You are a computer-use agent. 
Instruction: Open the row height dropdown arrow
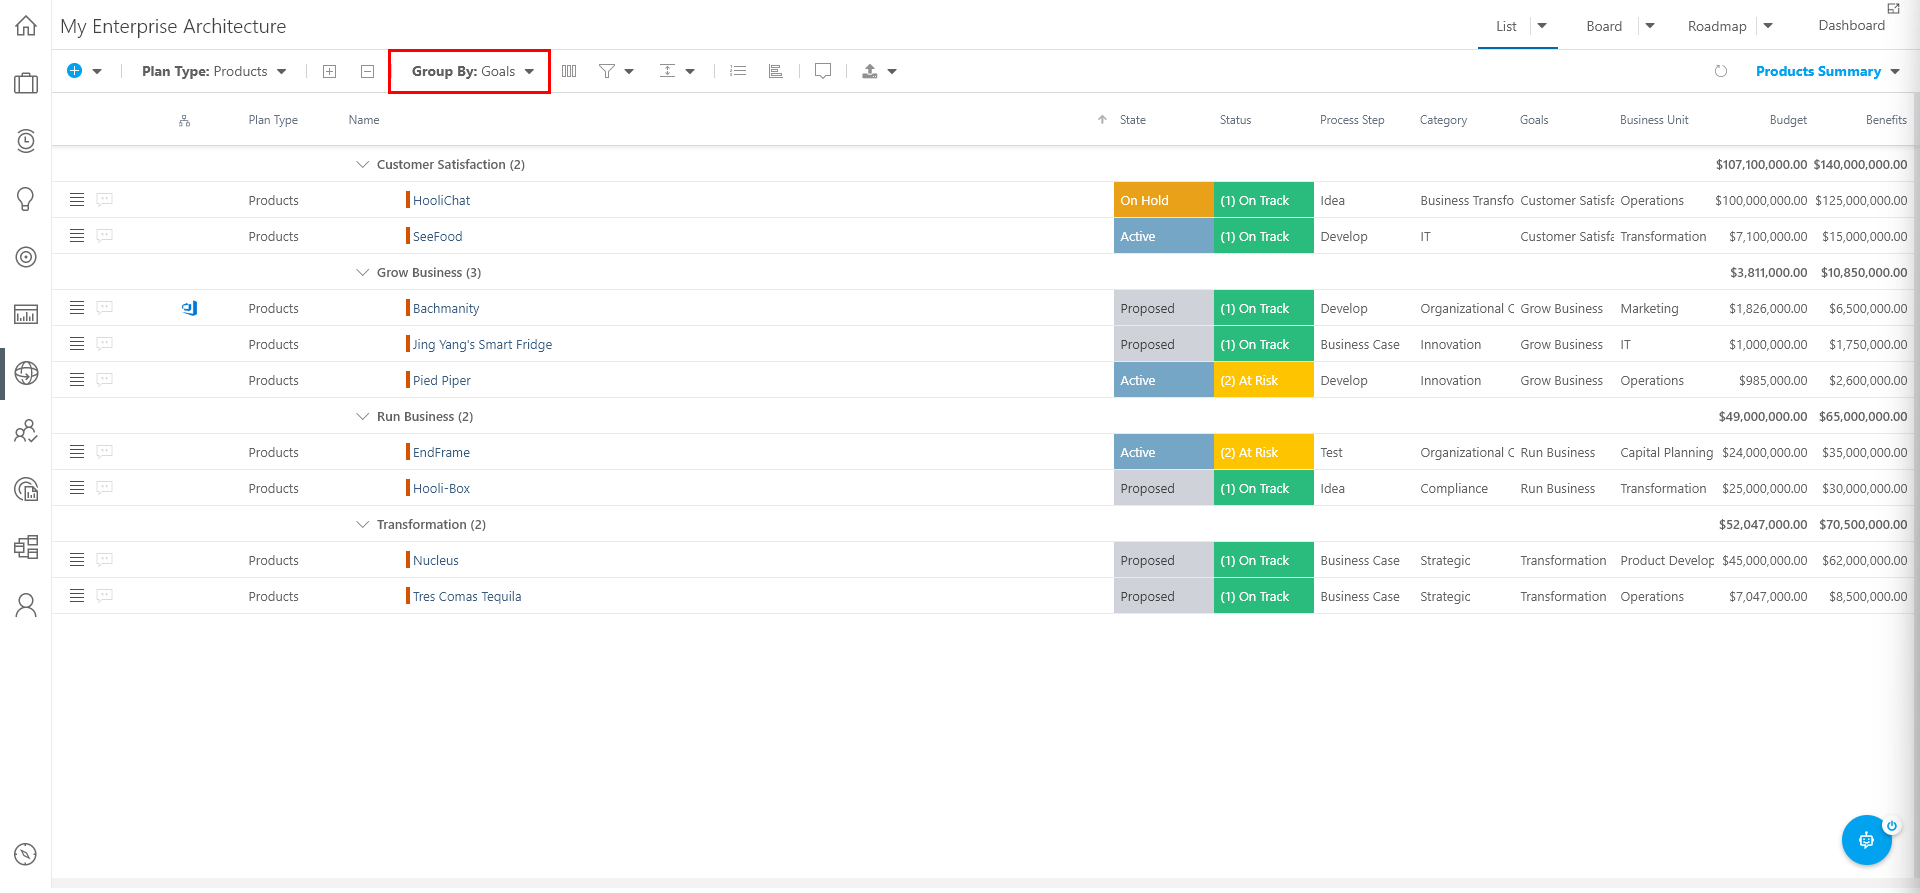[690, 71]
